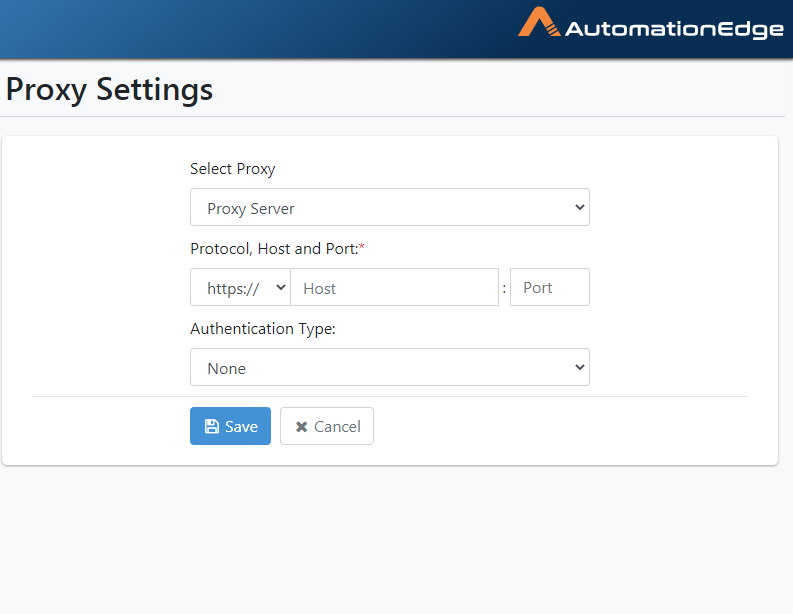Screen dimensions: 793x614
Task: Expand the https:// protocol dropdown
Action: (240, 287)
